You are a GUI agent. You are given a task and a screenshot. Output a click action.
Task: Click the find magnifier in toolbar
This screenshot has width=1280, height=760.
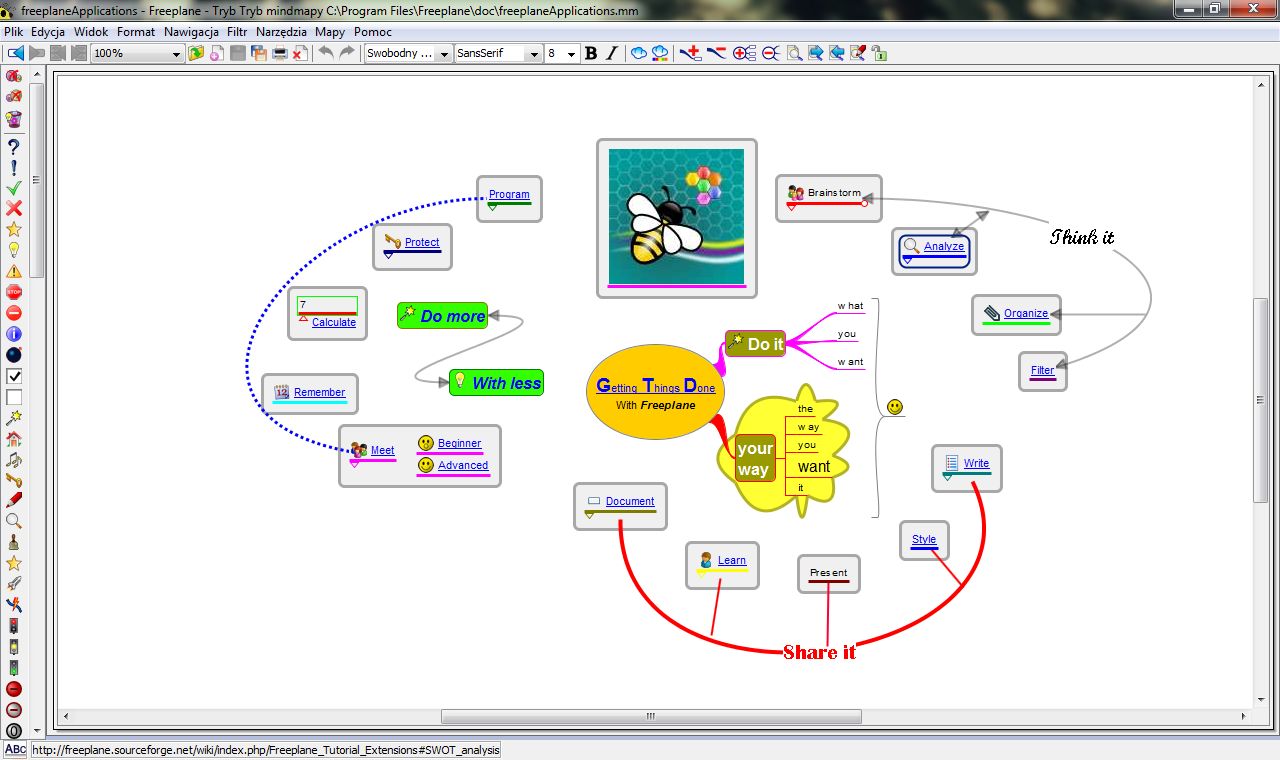pos(794,53)
